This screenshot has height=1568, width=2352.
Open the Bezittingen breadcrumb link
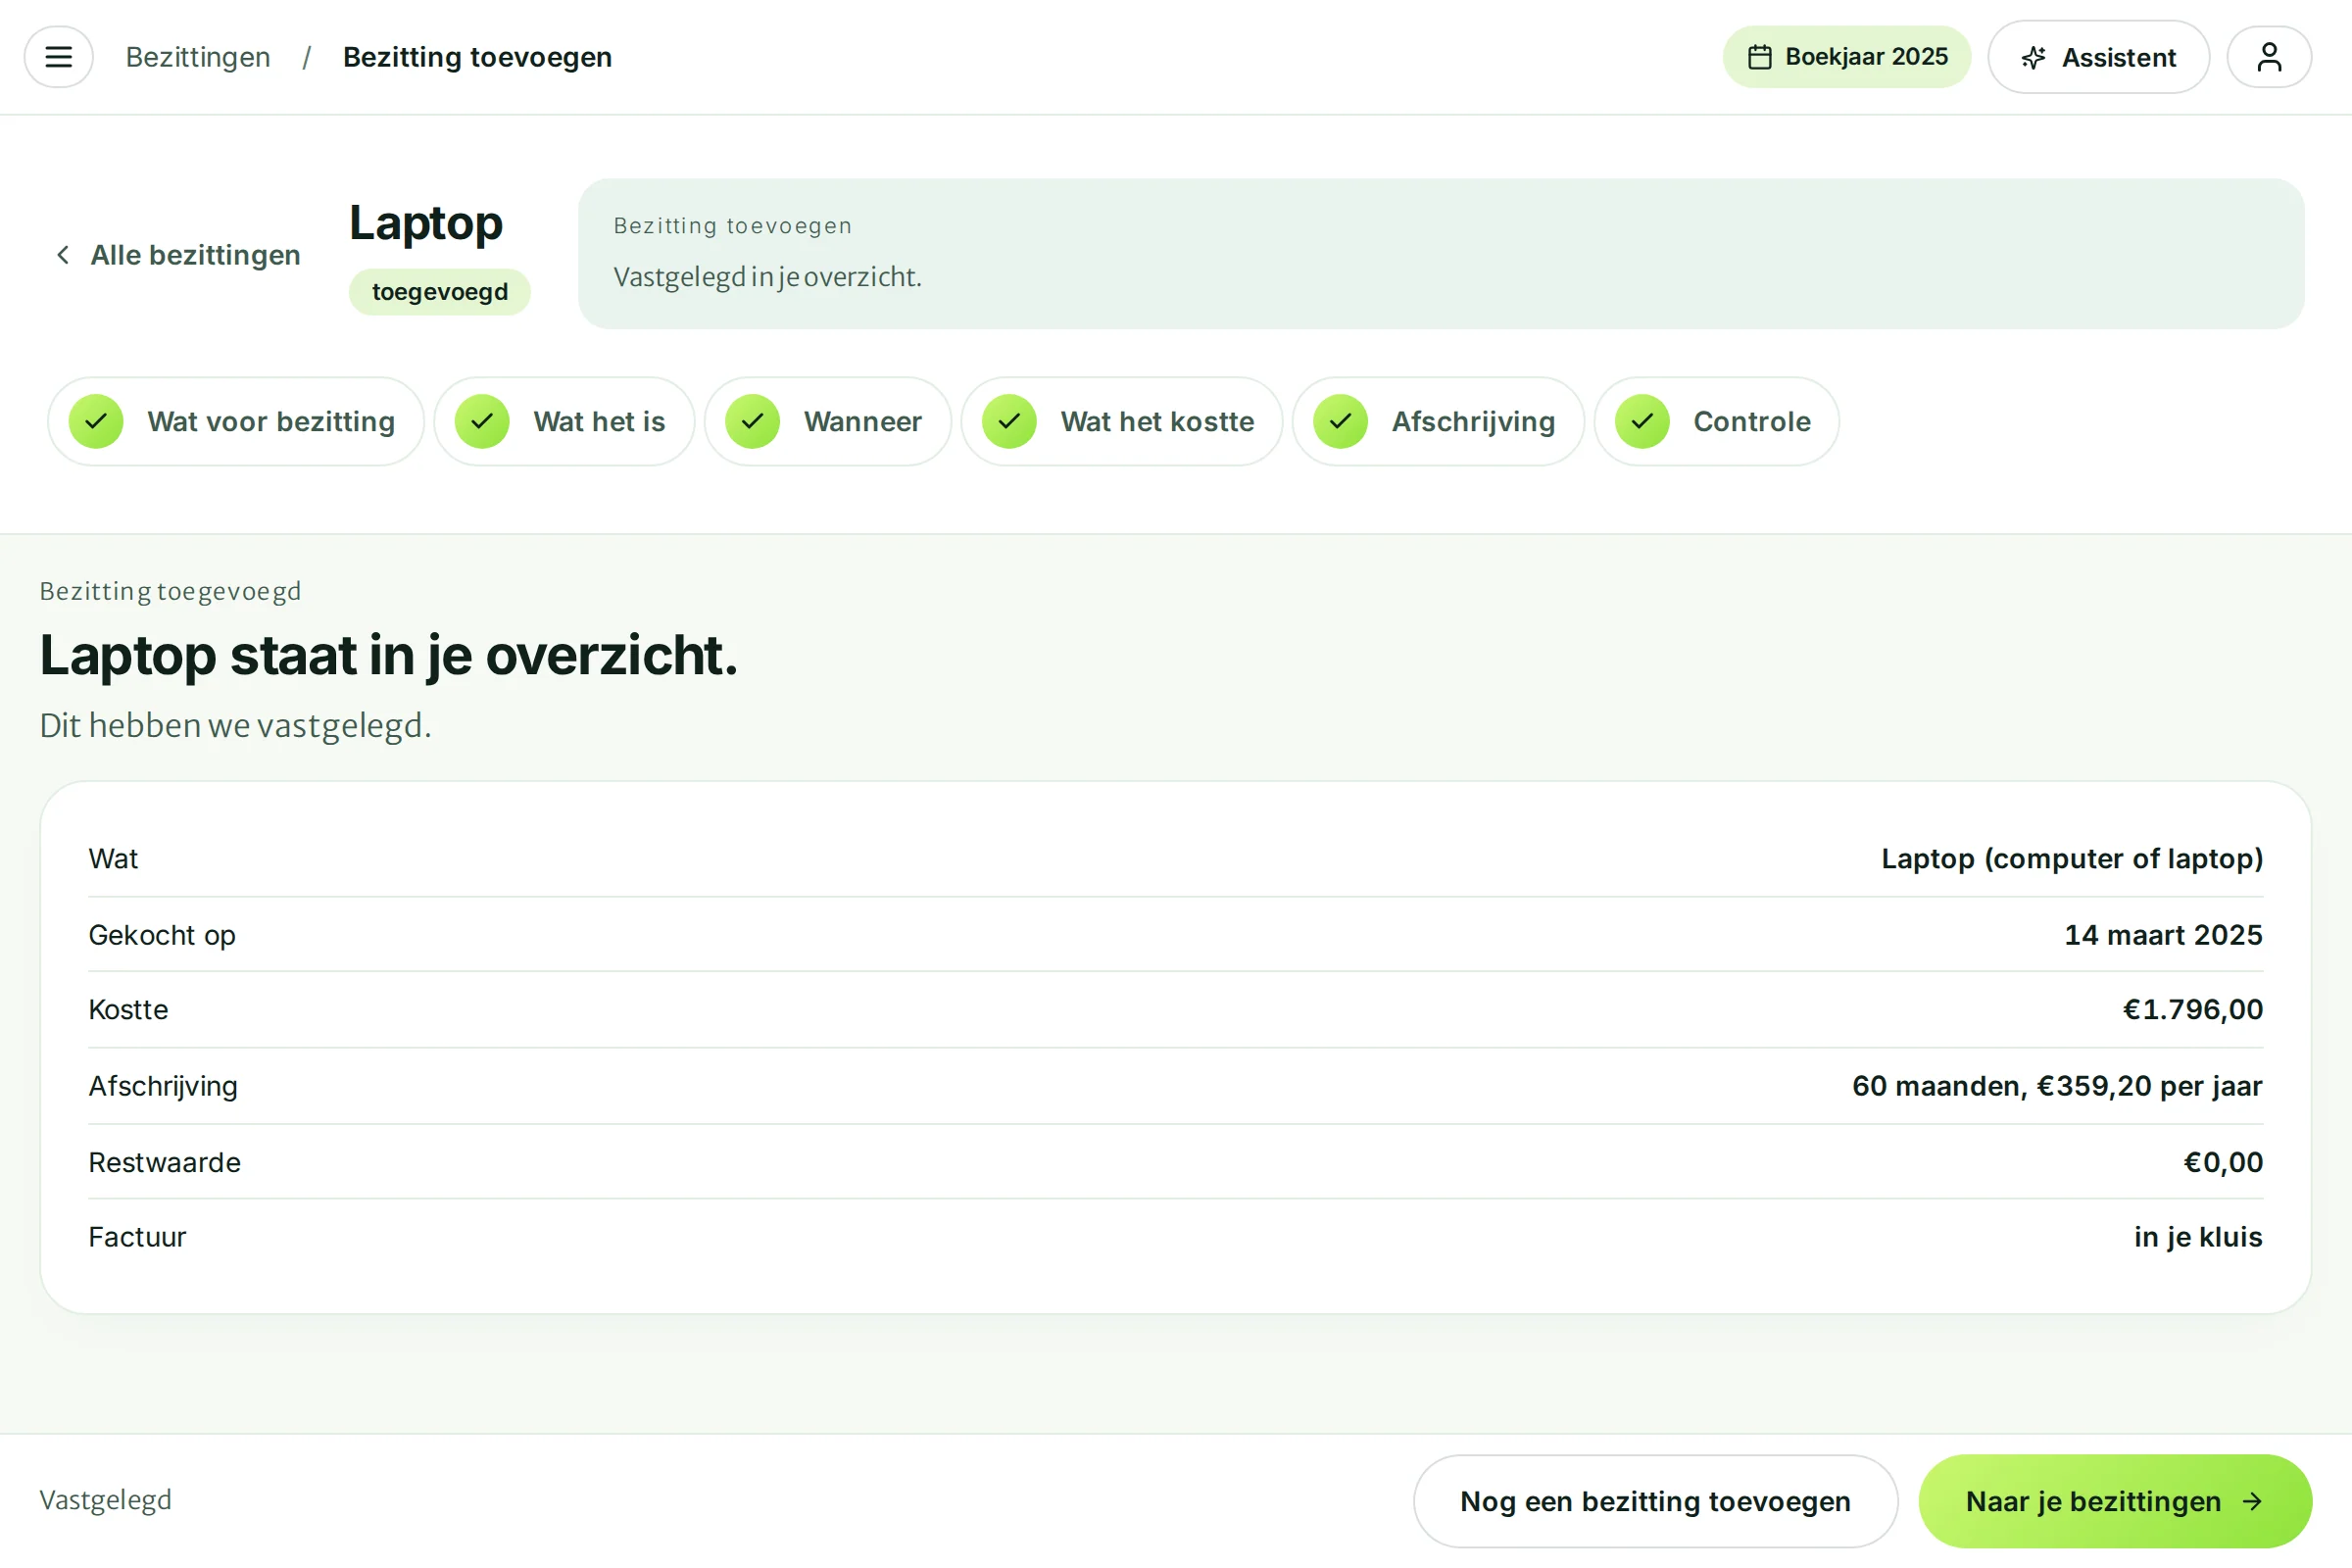pyautogui.click(x=198, y=57)
